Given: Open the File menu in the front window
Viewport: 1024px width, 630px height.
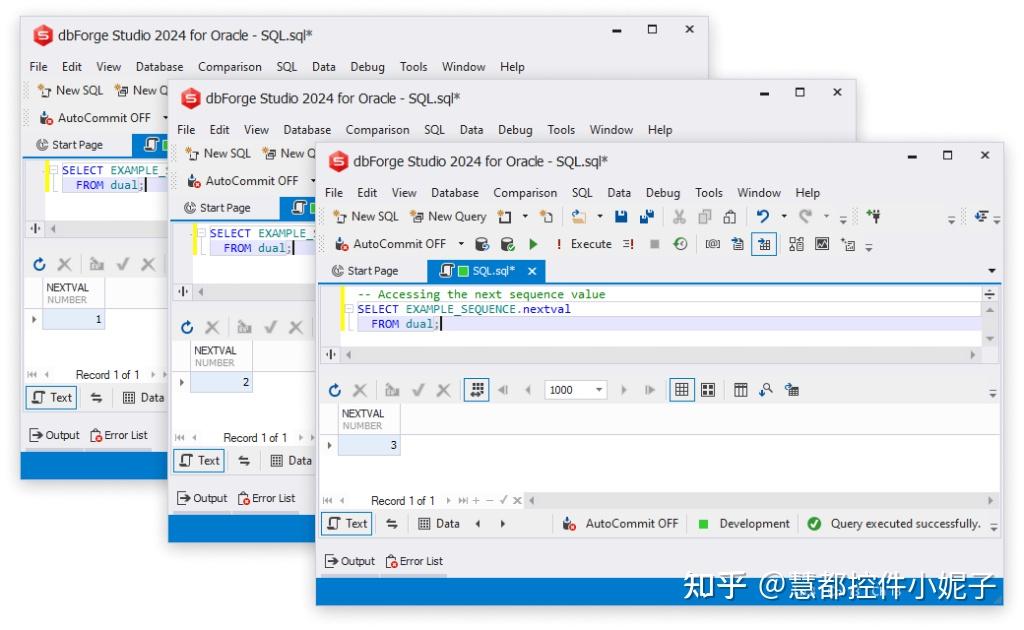Looking at the screenshot, I should pos(334,193).
